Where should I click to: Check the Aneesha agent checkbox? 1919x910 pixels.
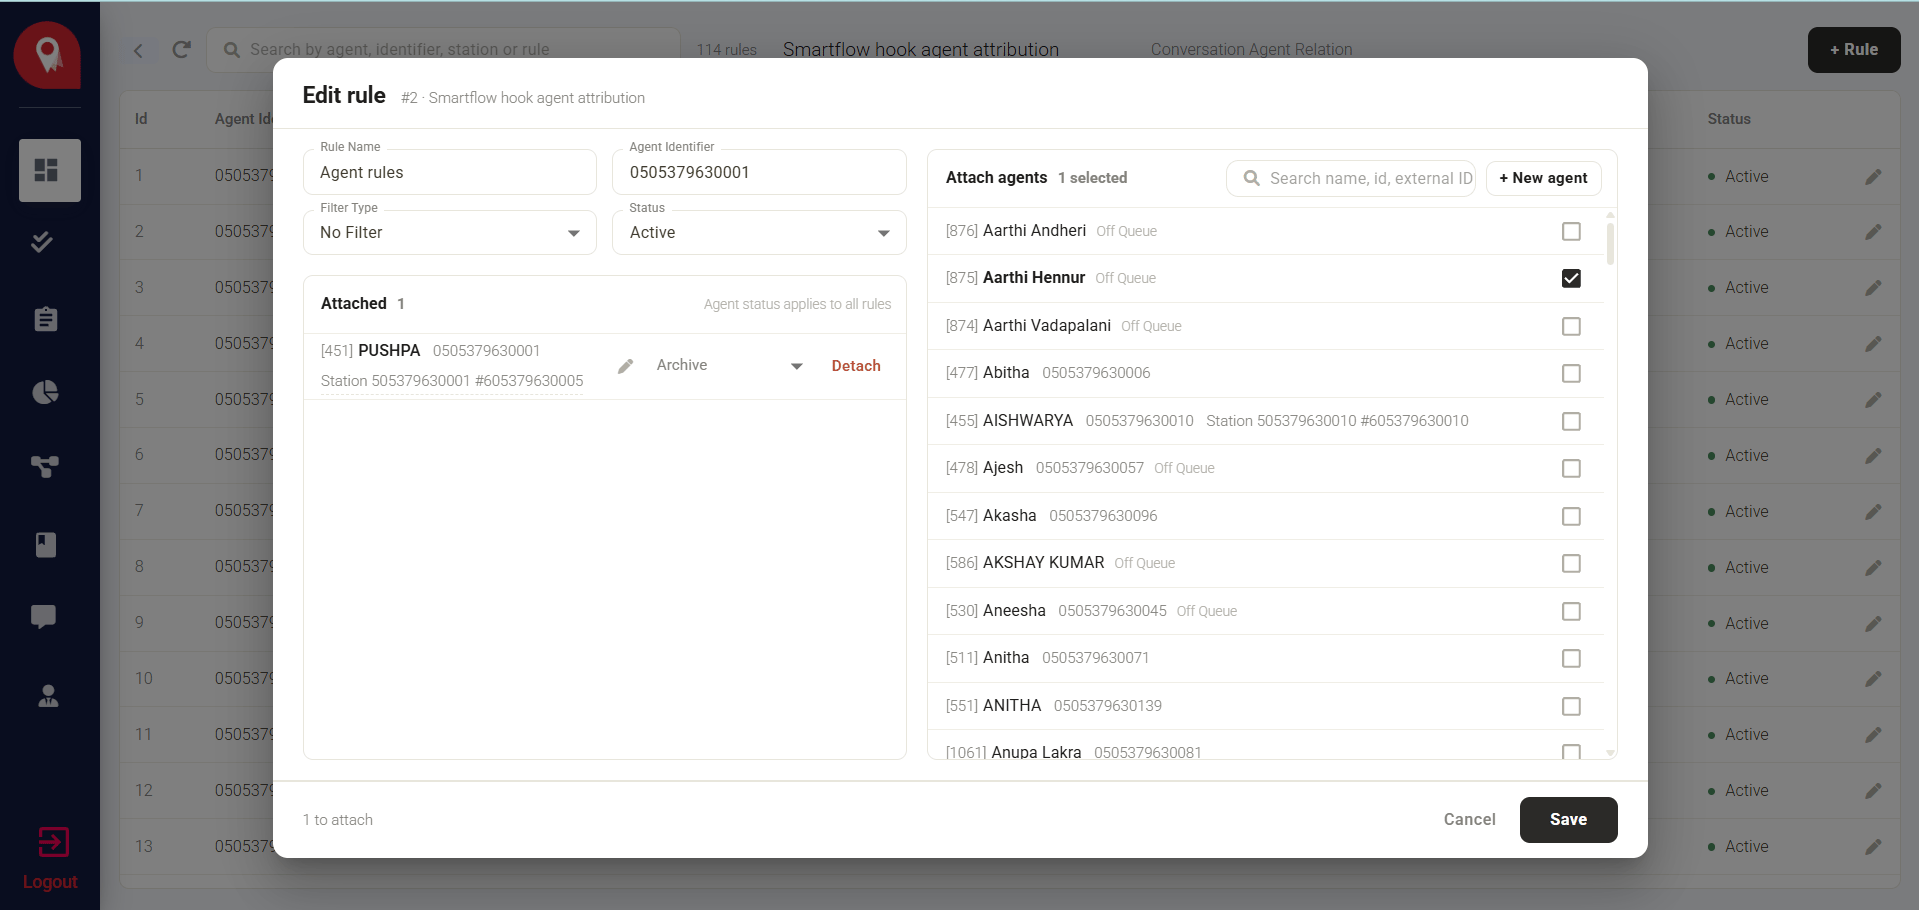click(1571, 611)
